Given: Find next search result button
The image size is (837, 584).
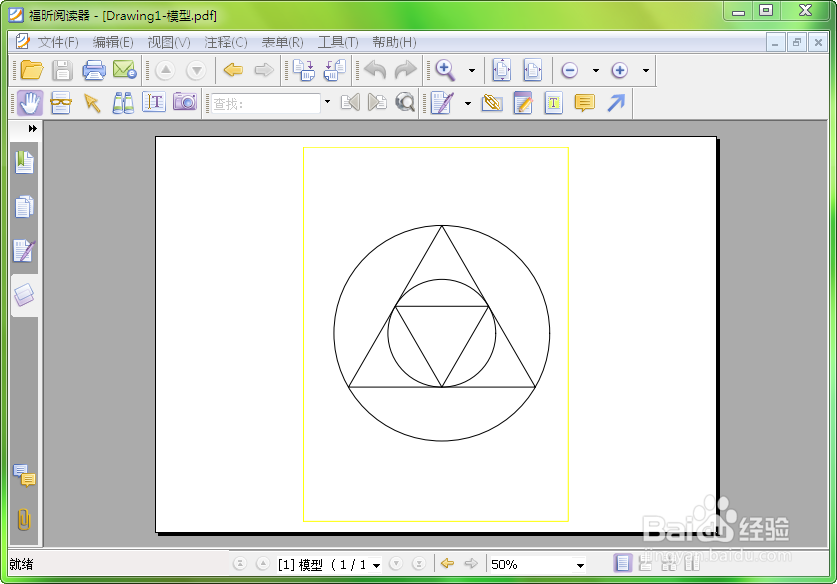Looking at the screenshot, I should 377,102.
